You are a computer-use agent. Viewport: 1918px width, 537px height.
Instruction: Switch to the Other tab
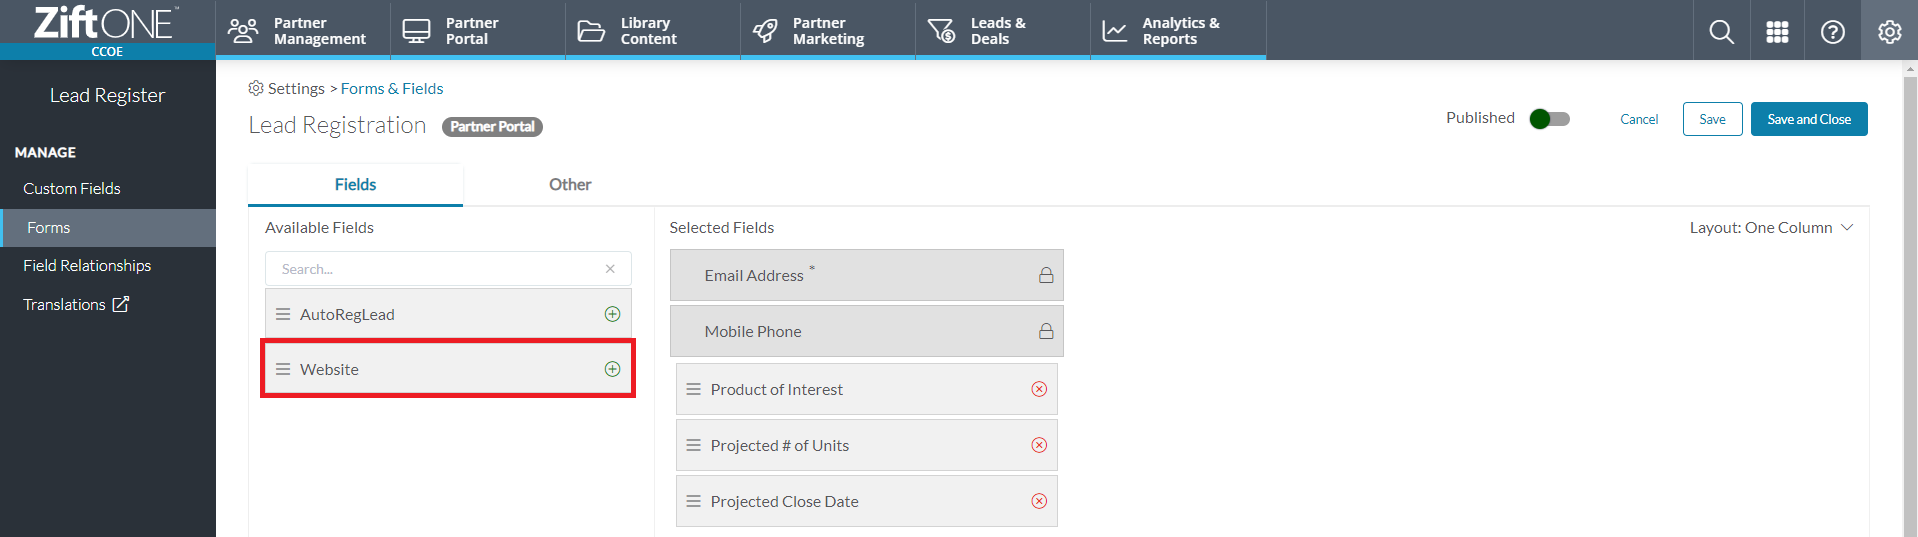pos(570,184)
